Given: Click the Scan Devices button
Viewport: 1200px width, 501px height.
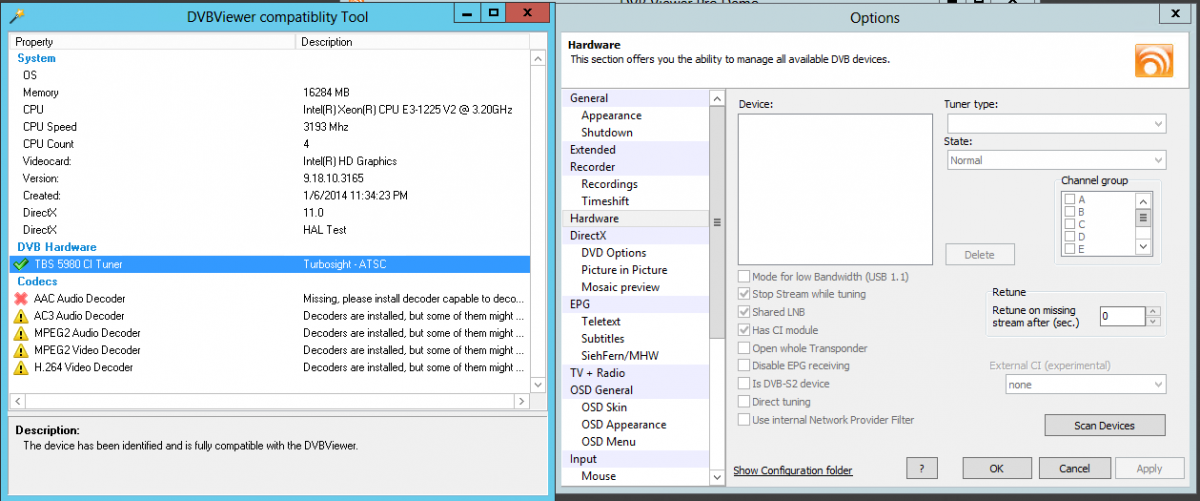Looking at the screenshot, I should 1104,425.
